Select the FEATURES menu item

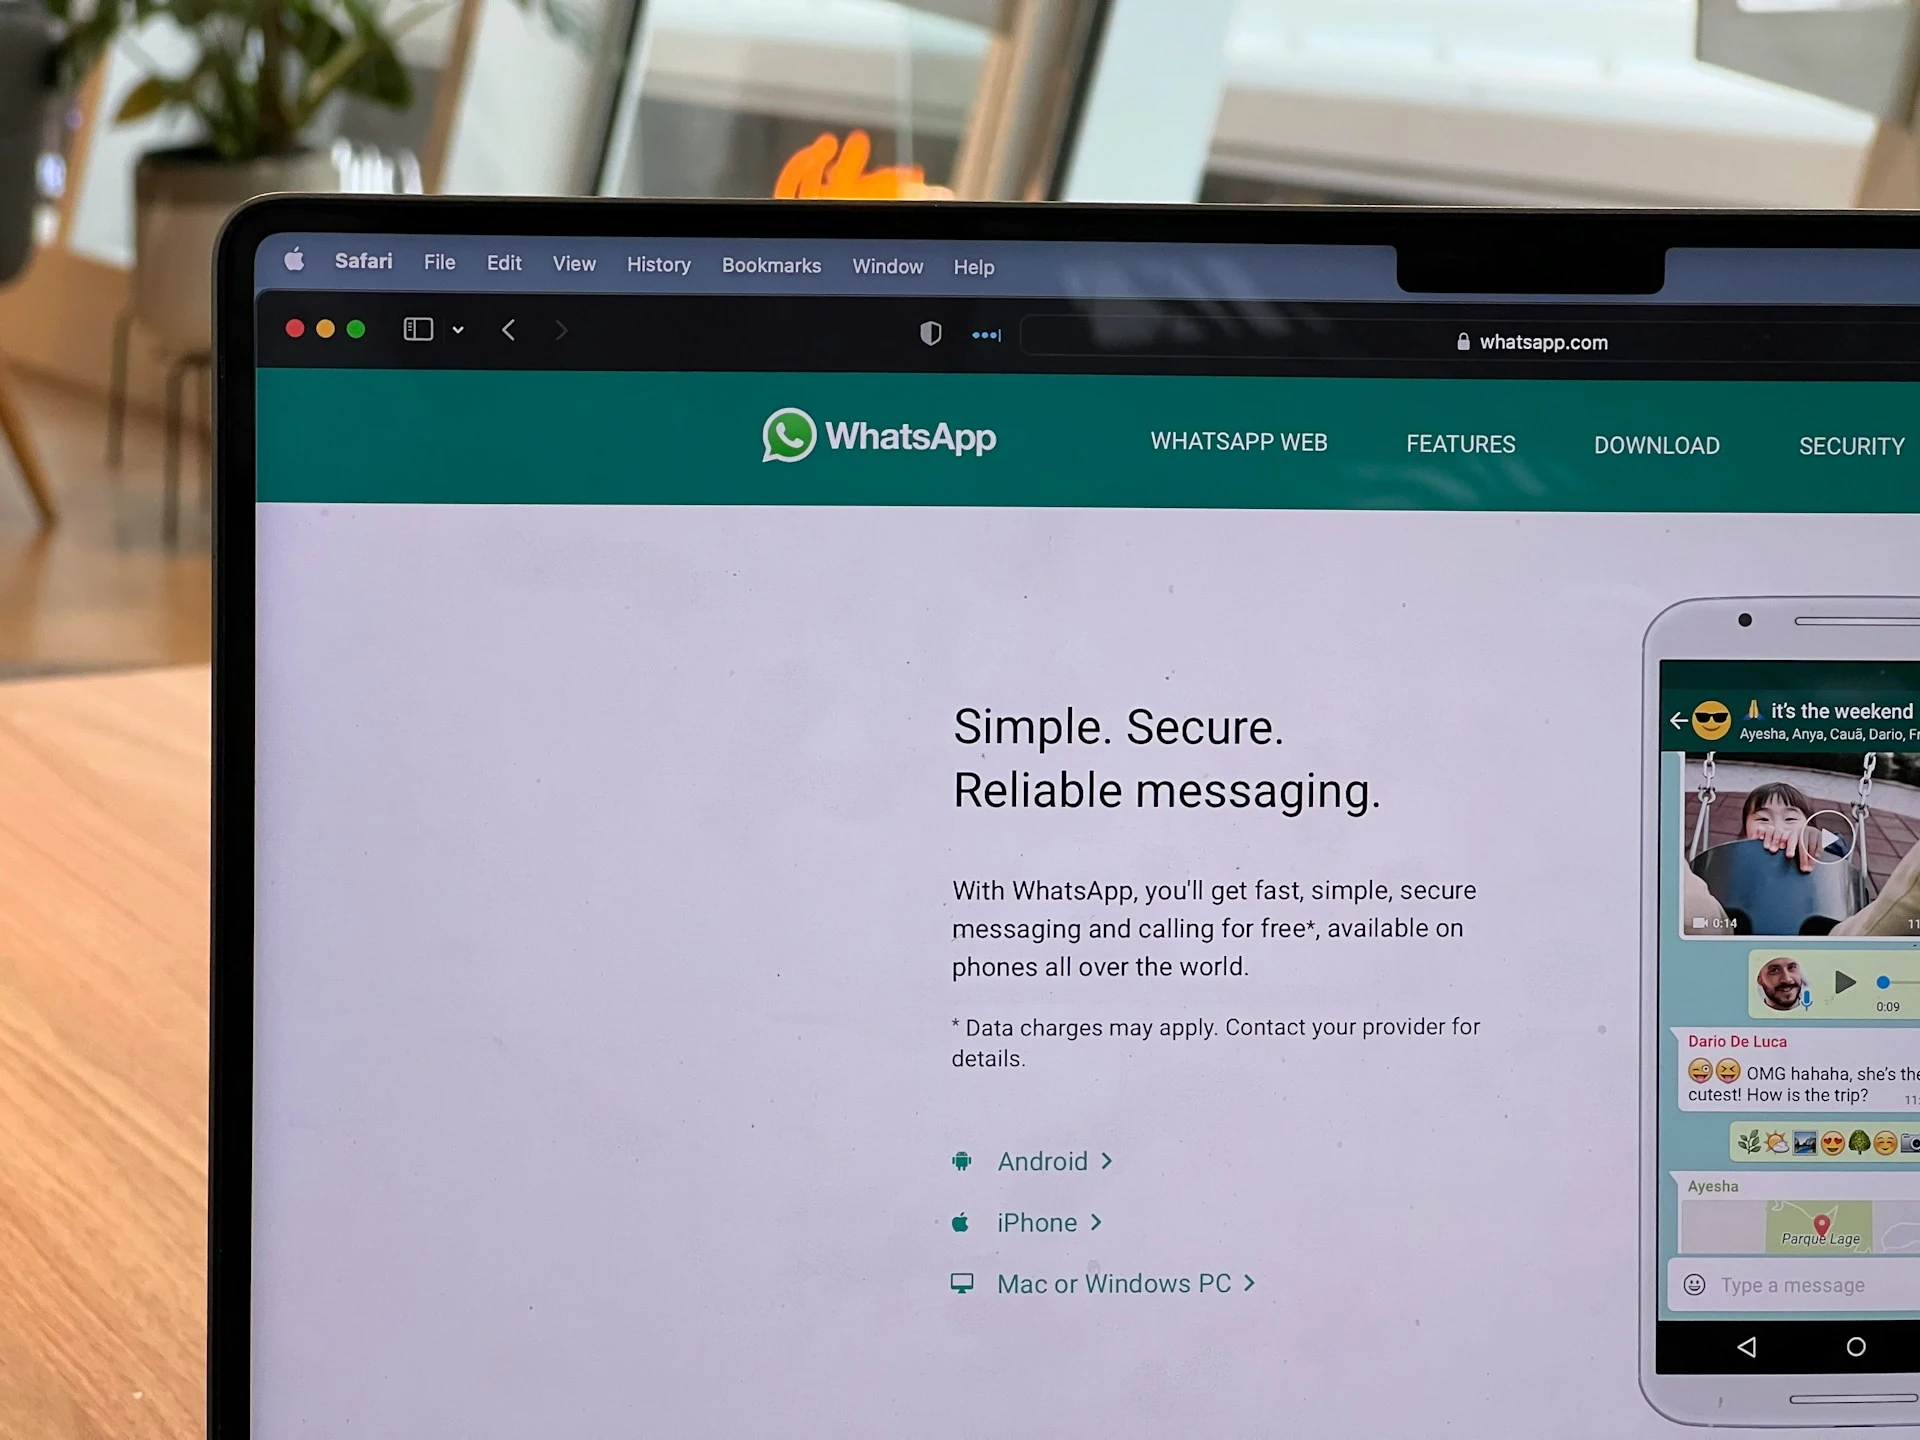click(x=1460, y=445)
